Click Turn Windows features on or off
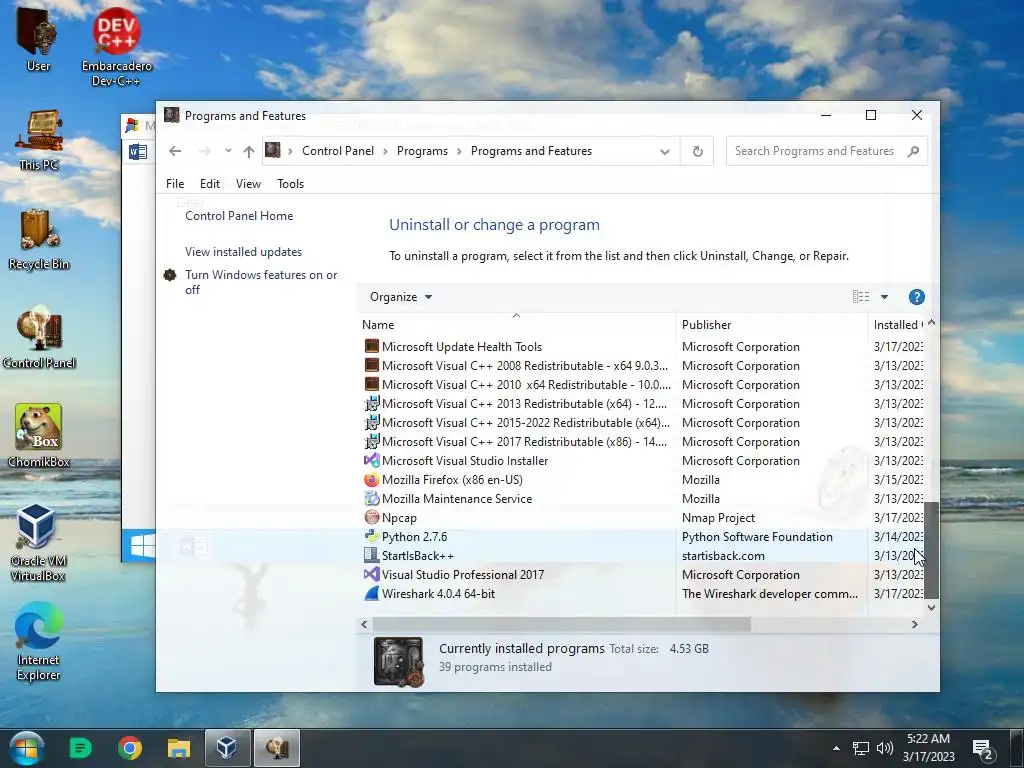1024x768 pixels. [261, 282]
